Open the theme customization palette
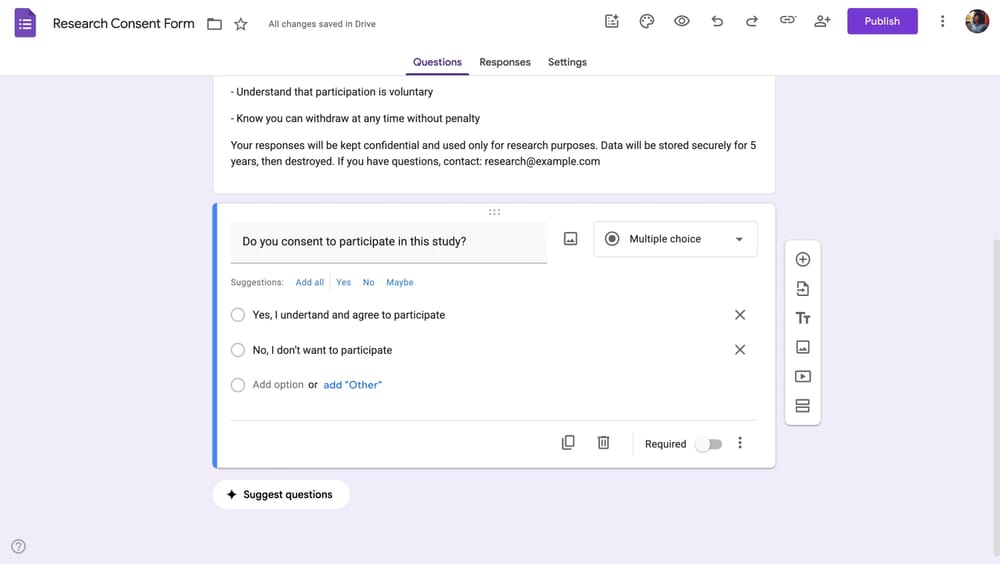The height and width of the screenshot is (564, 1000). (647, 21)
